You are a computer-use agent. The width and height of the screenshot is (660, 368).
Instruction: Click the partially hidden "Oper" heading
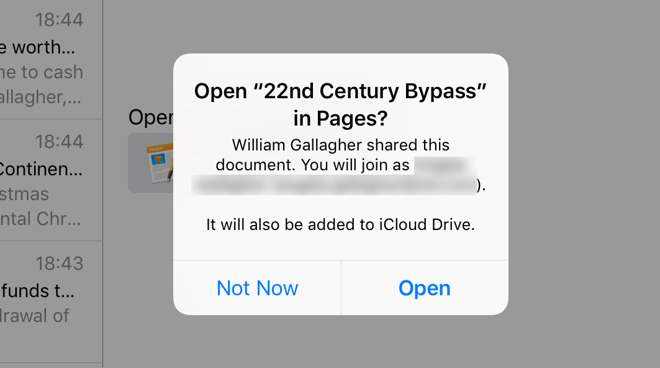click(151, 117)
